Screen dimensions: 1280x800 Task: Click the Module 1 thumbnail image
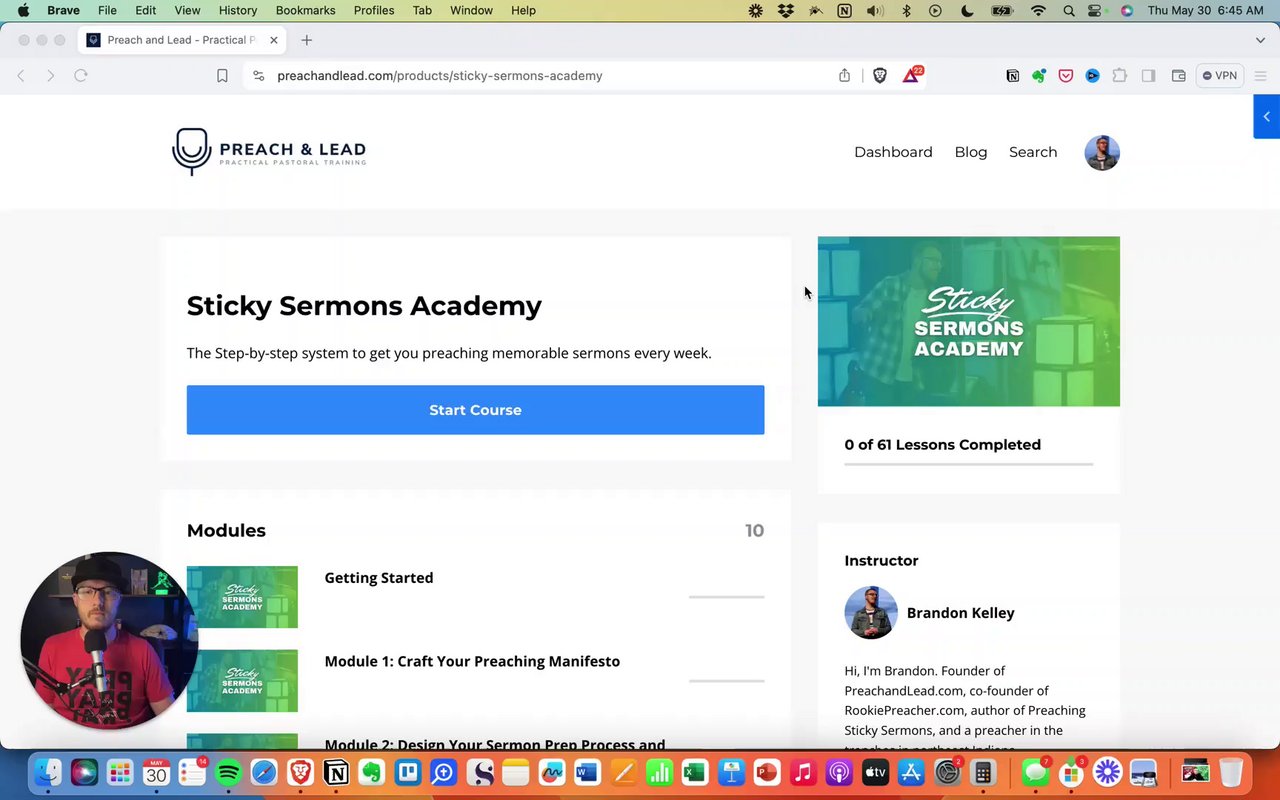tap(242, 681)
